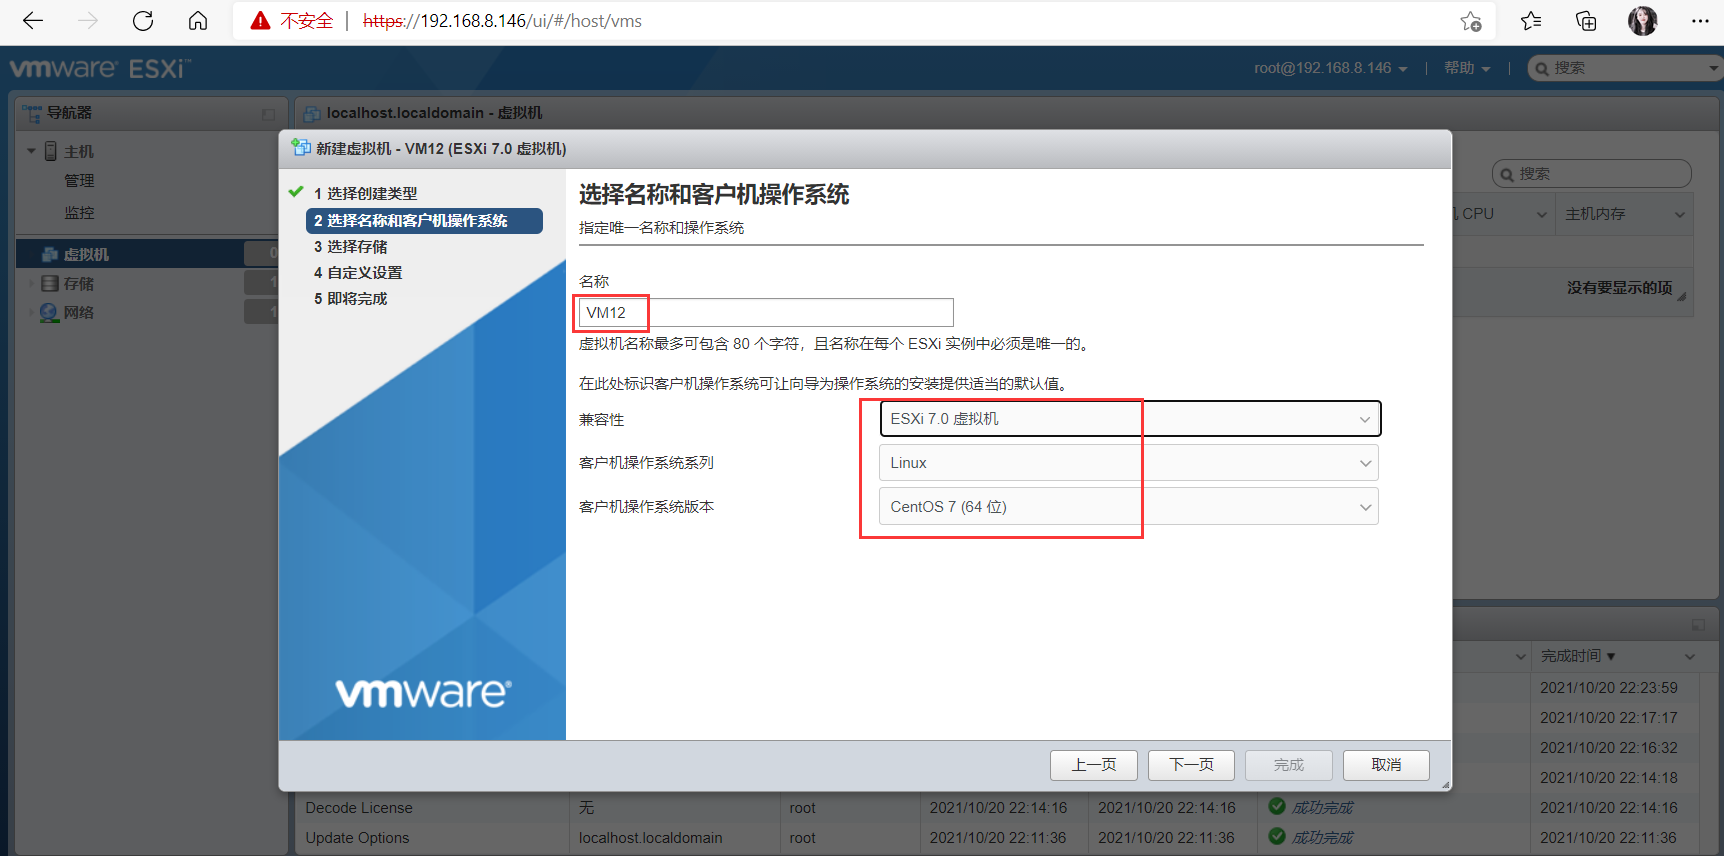Viewport: 1724px width, 856px height.
Task: Open the 帮助 help dropdown
Action: point(1467,68)
